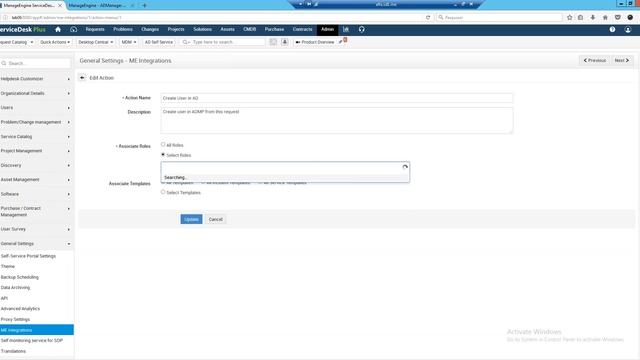The height and width of the screenshot is (360, 640).
Task: Open Proxy Settings link
Action: click(15, 319)
